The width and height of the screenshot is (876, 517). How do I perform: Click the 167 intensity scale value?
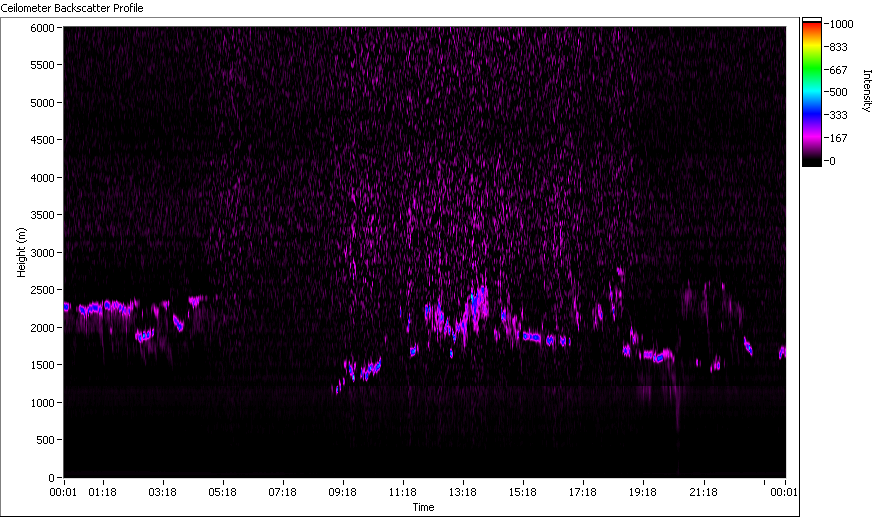pyautogui.click(x=839, y=138)
